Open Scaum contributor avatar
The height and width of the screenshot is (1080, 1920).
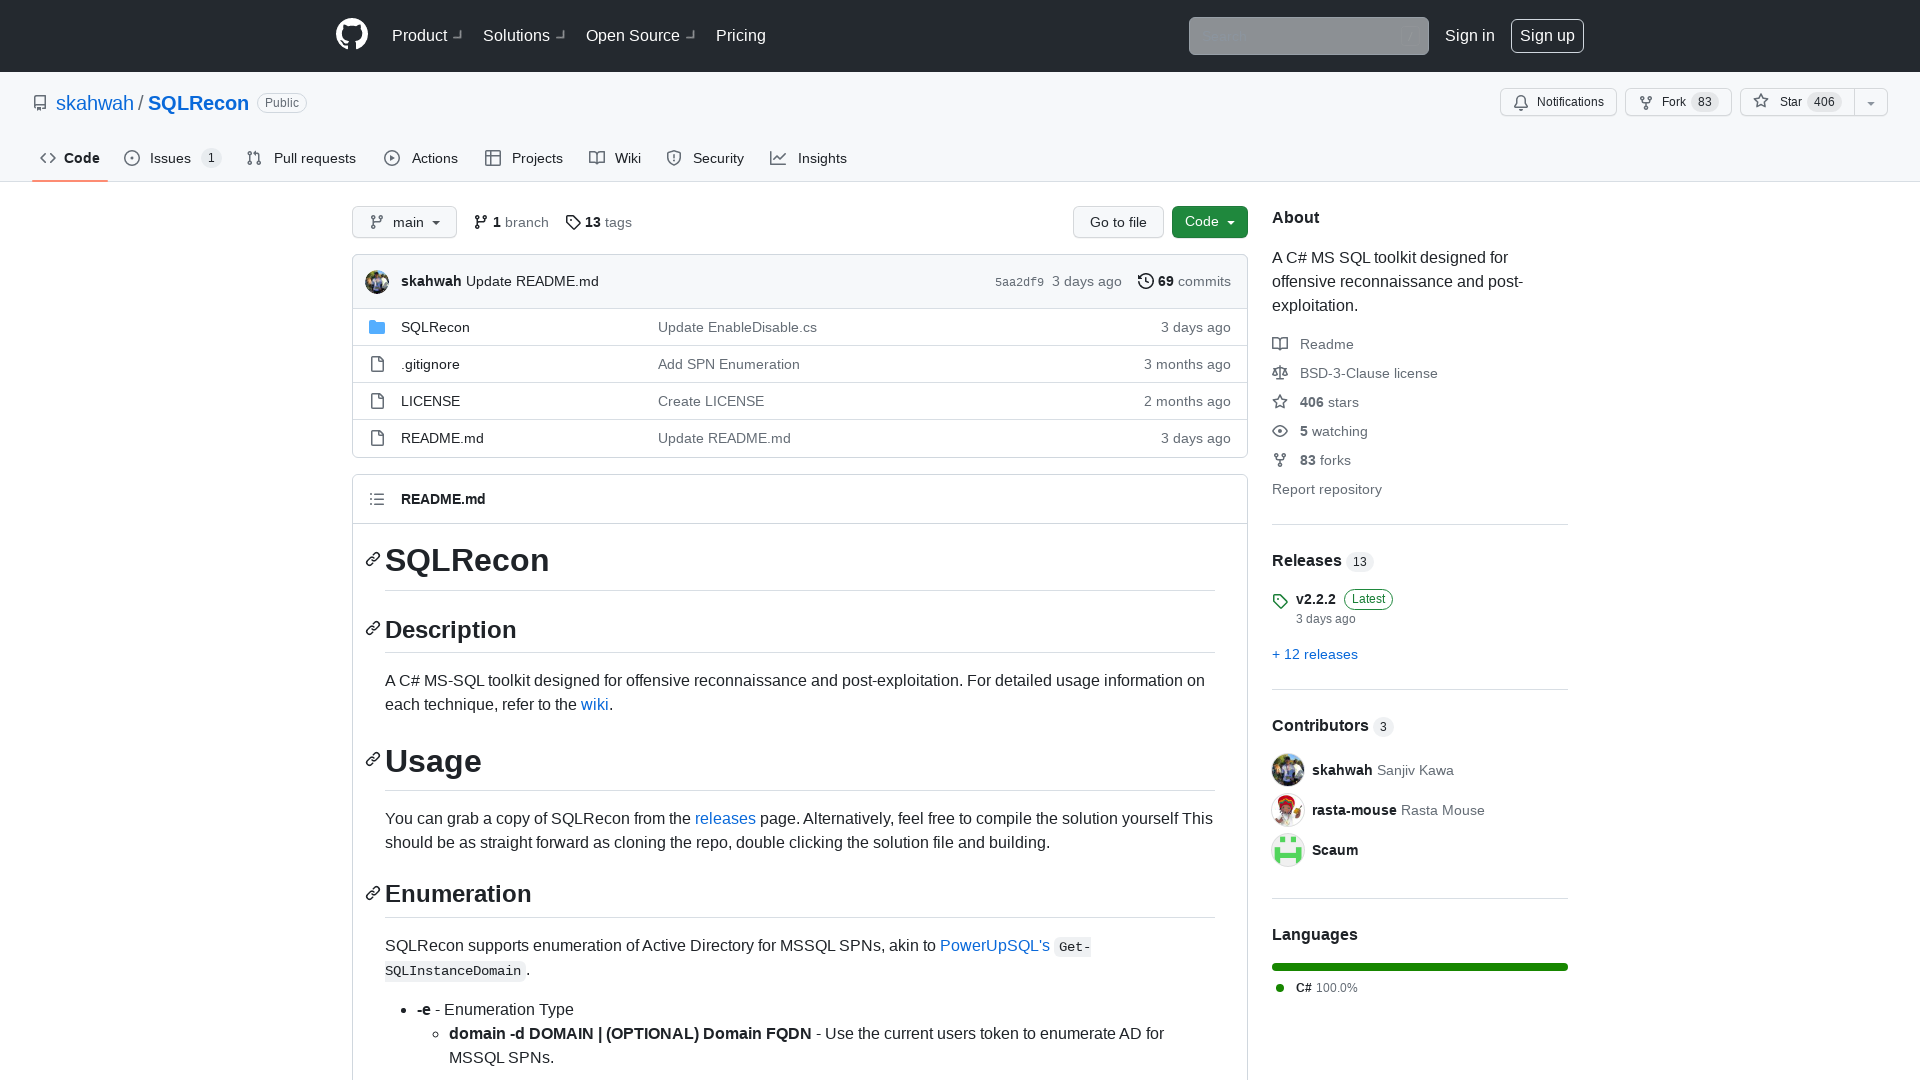[1288, 850]
